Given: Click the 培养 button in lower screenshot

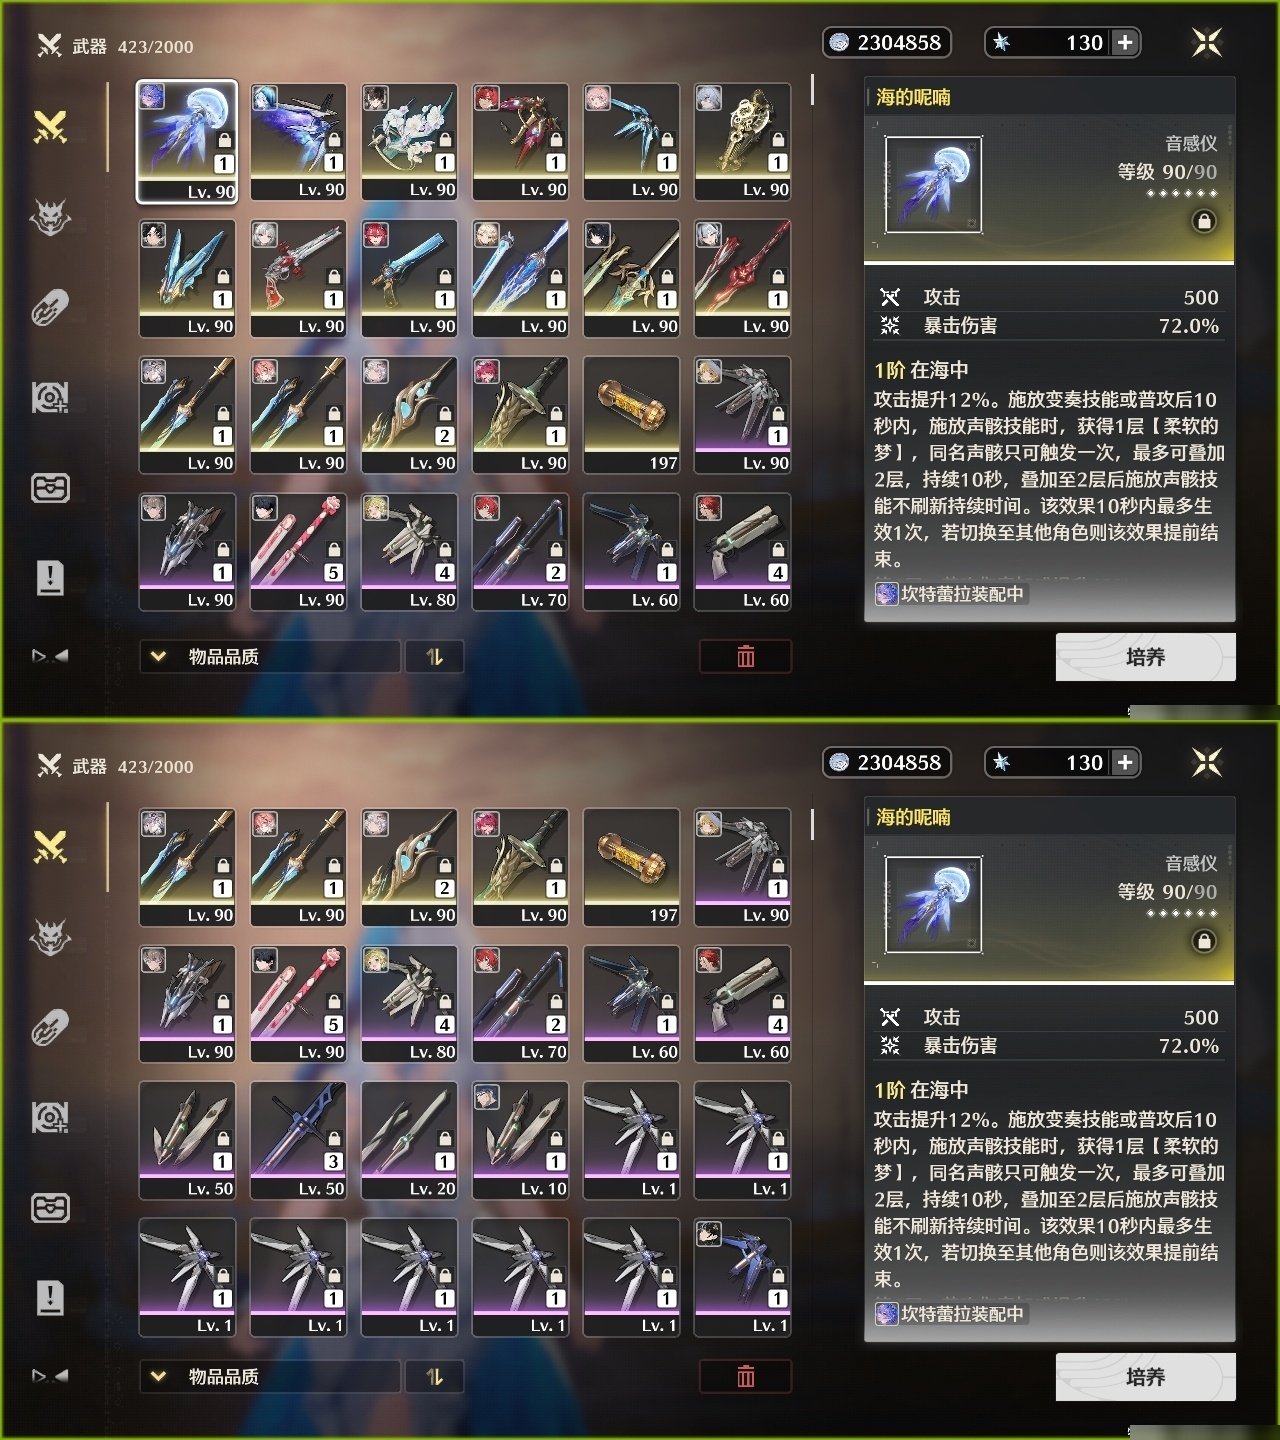Looking at the screenshot, I should point(1145,1377).
